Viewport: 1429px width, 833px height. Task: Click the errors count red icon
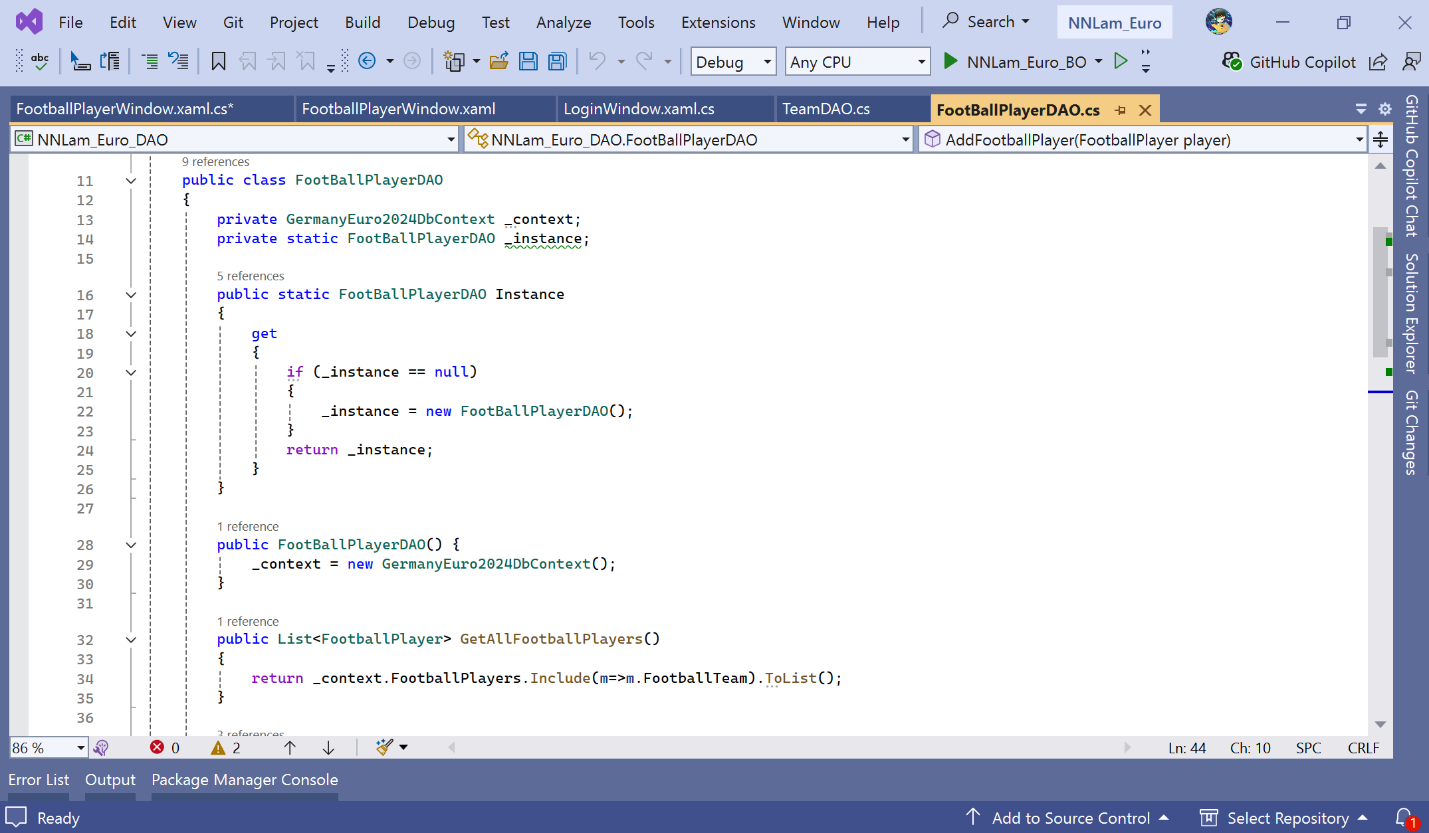click(157, 747)
